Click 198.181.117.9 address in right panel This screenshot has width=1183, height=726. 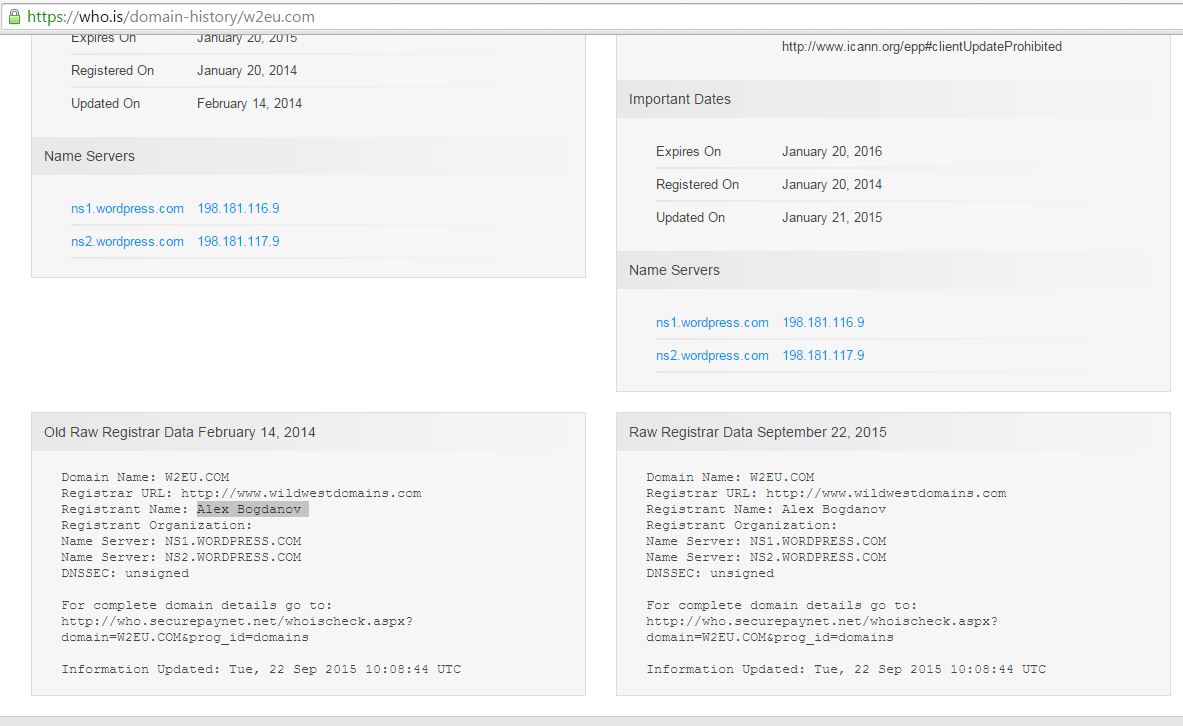[826, 355]
